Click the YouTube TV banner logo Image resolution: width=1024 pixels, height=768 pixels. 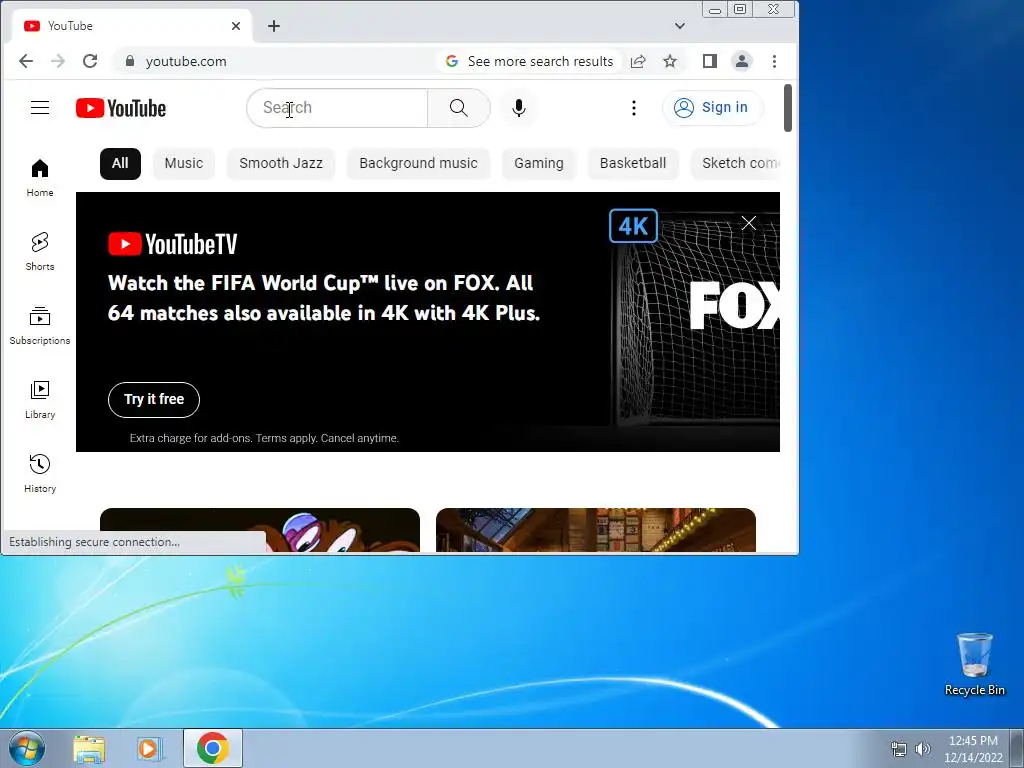click(172, 244)
